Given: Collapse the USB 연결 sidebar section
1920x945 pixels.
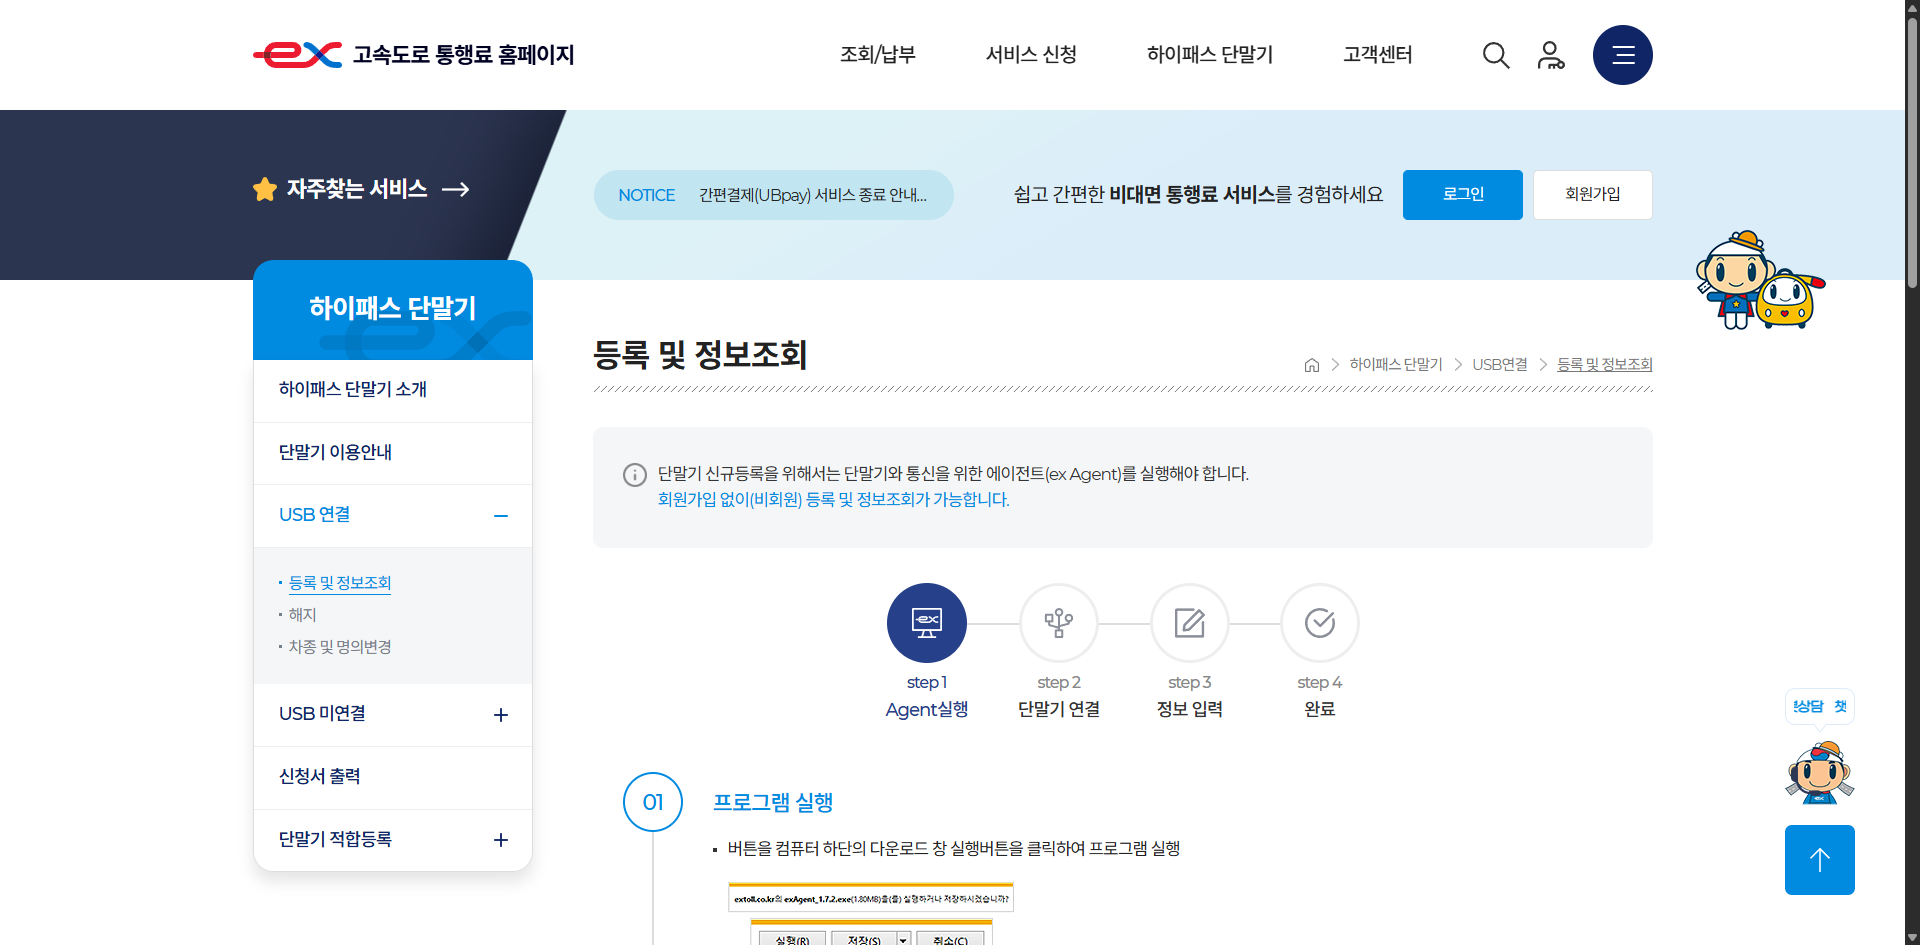Looking at the screenshot, I should [500, 515].
